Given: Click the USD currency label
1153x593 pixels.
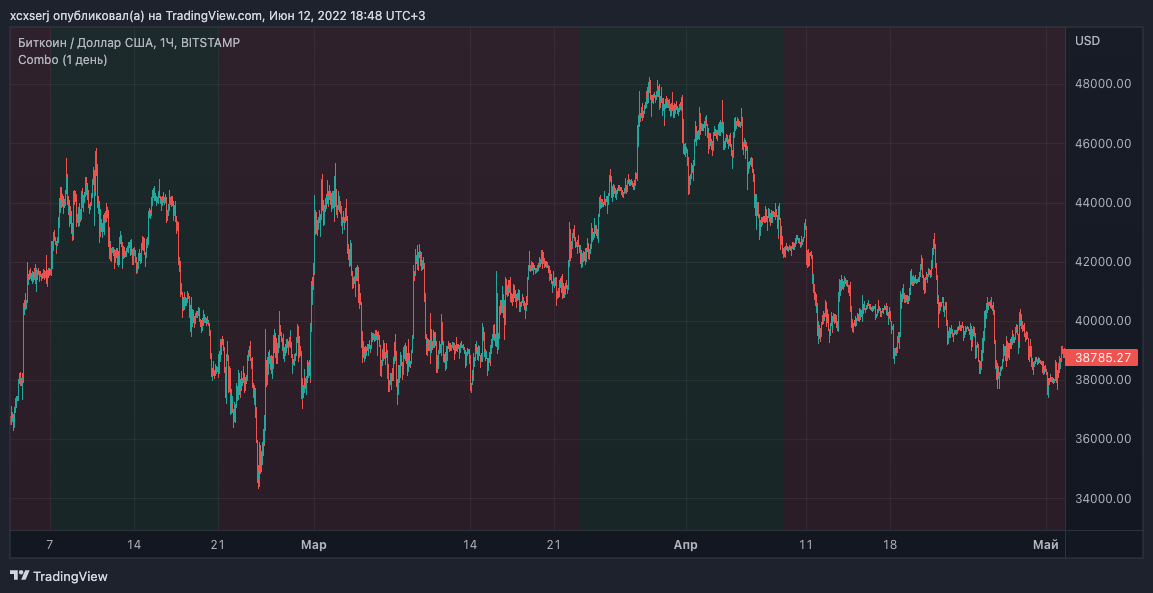Looking at the screenshot, I should pyautogui.click(x=1088, y=41).
